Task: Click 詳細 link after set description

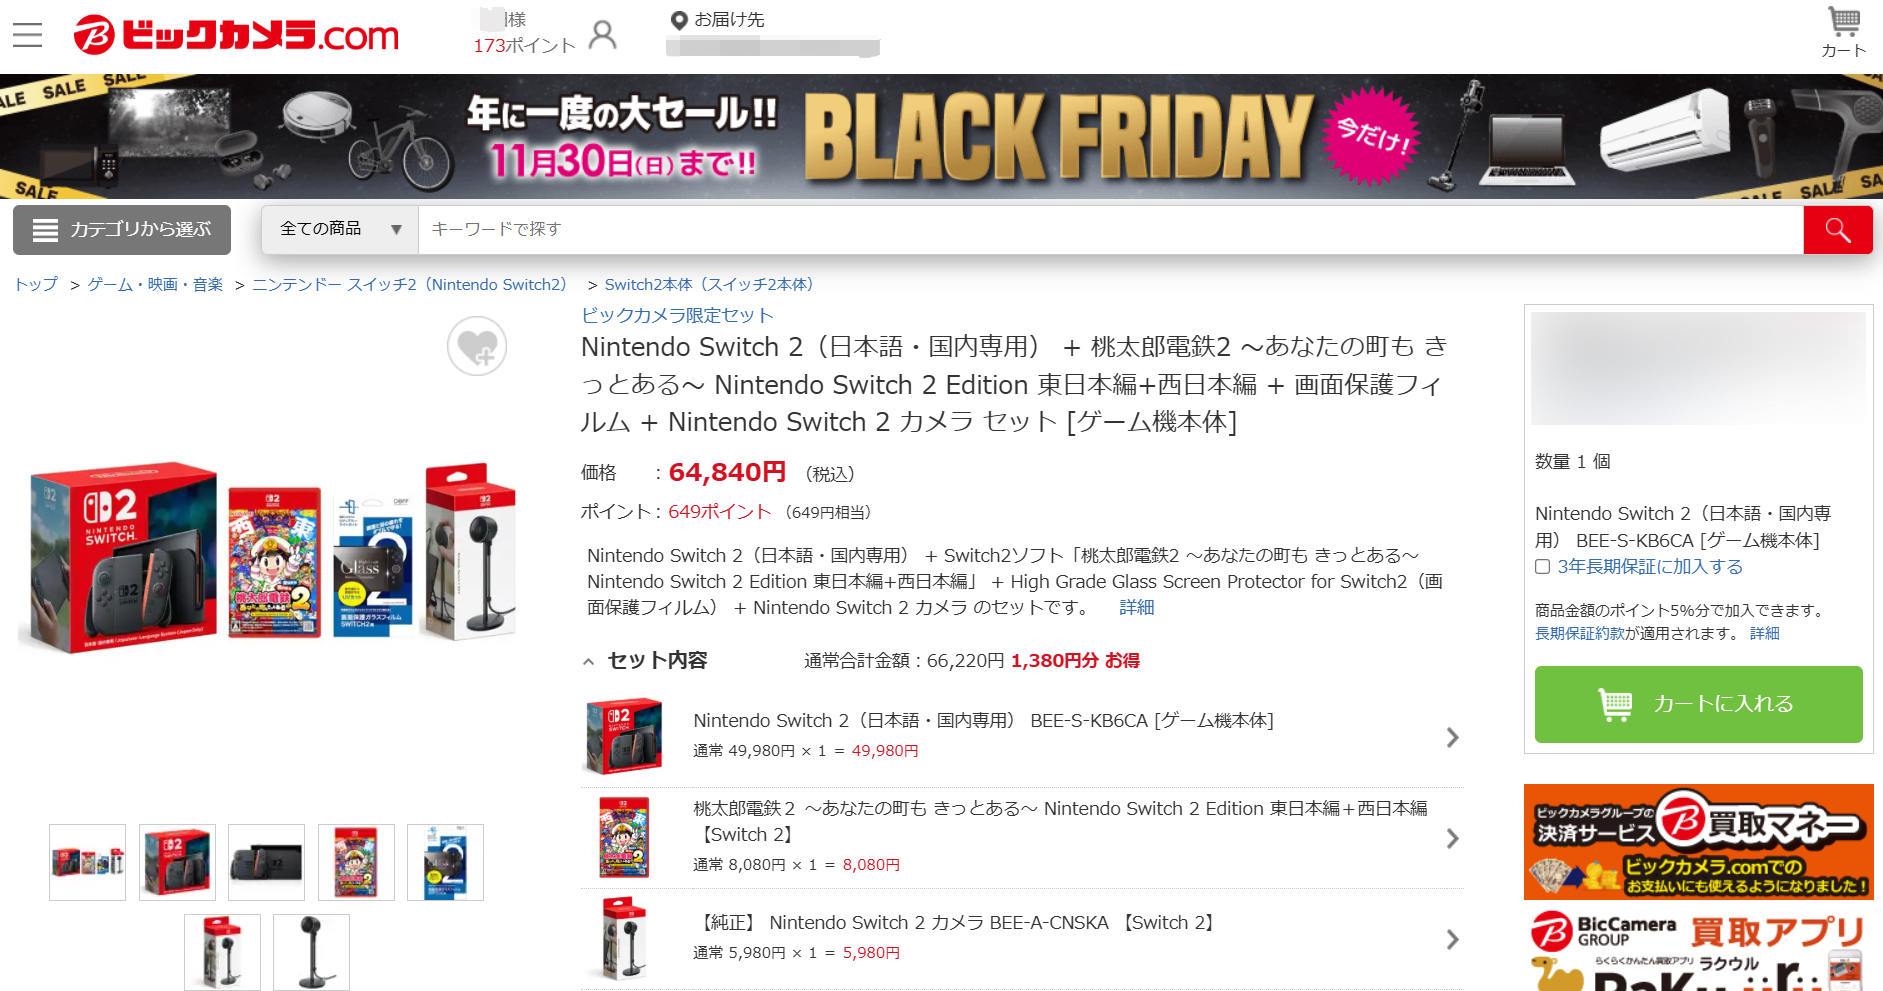Action: pos(1136,608)
